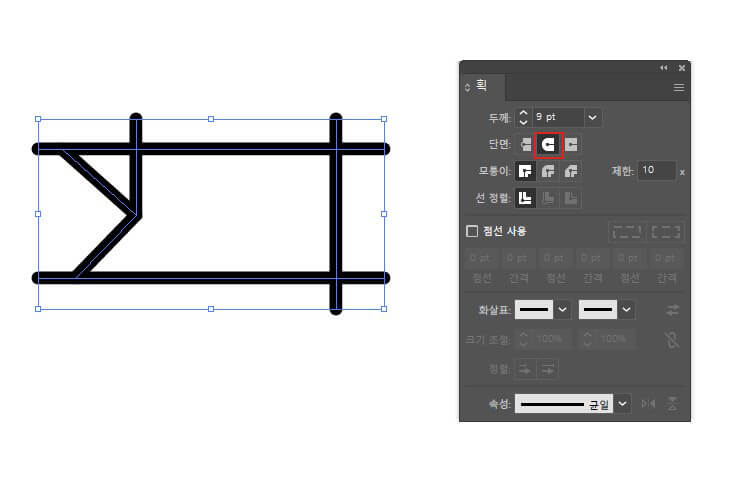The width and height of the screenshot is (737, 489).
Task: Click top-center selection handle on canvas
Action: (x=211, y=119)
